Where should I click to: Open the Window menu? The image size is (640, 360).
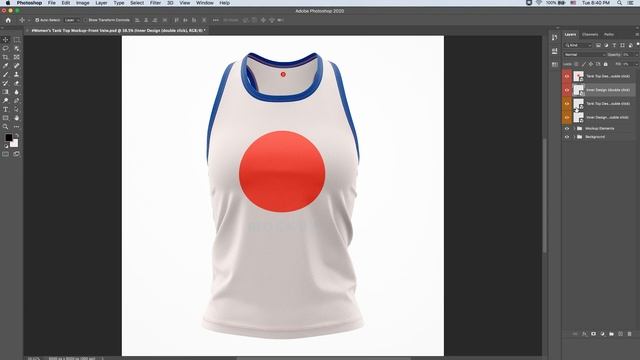point(204,3)
